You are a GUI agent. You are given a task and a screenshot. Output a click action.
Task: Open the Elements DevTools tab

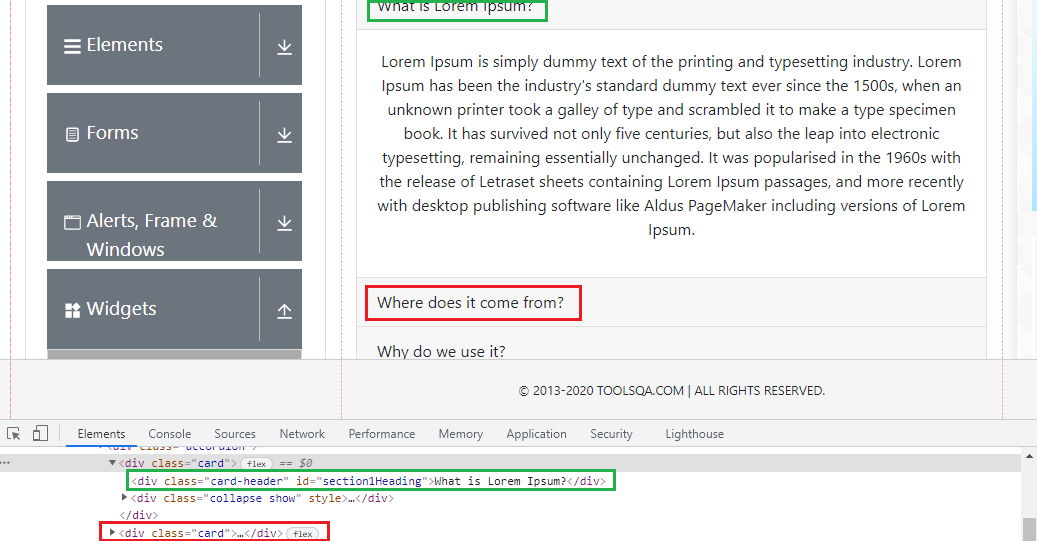101,434
